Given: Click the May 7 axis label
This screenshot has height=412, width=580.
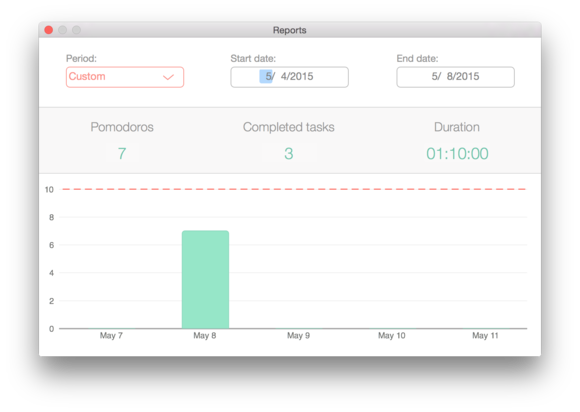Looking at the screenshot, I should pyautogui.click(x=111, y=335).
